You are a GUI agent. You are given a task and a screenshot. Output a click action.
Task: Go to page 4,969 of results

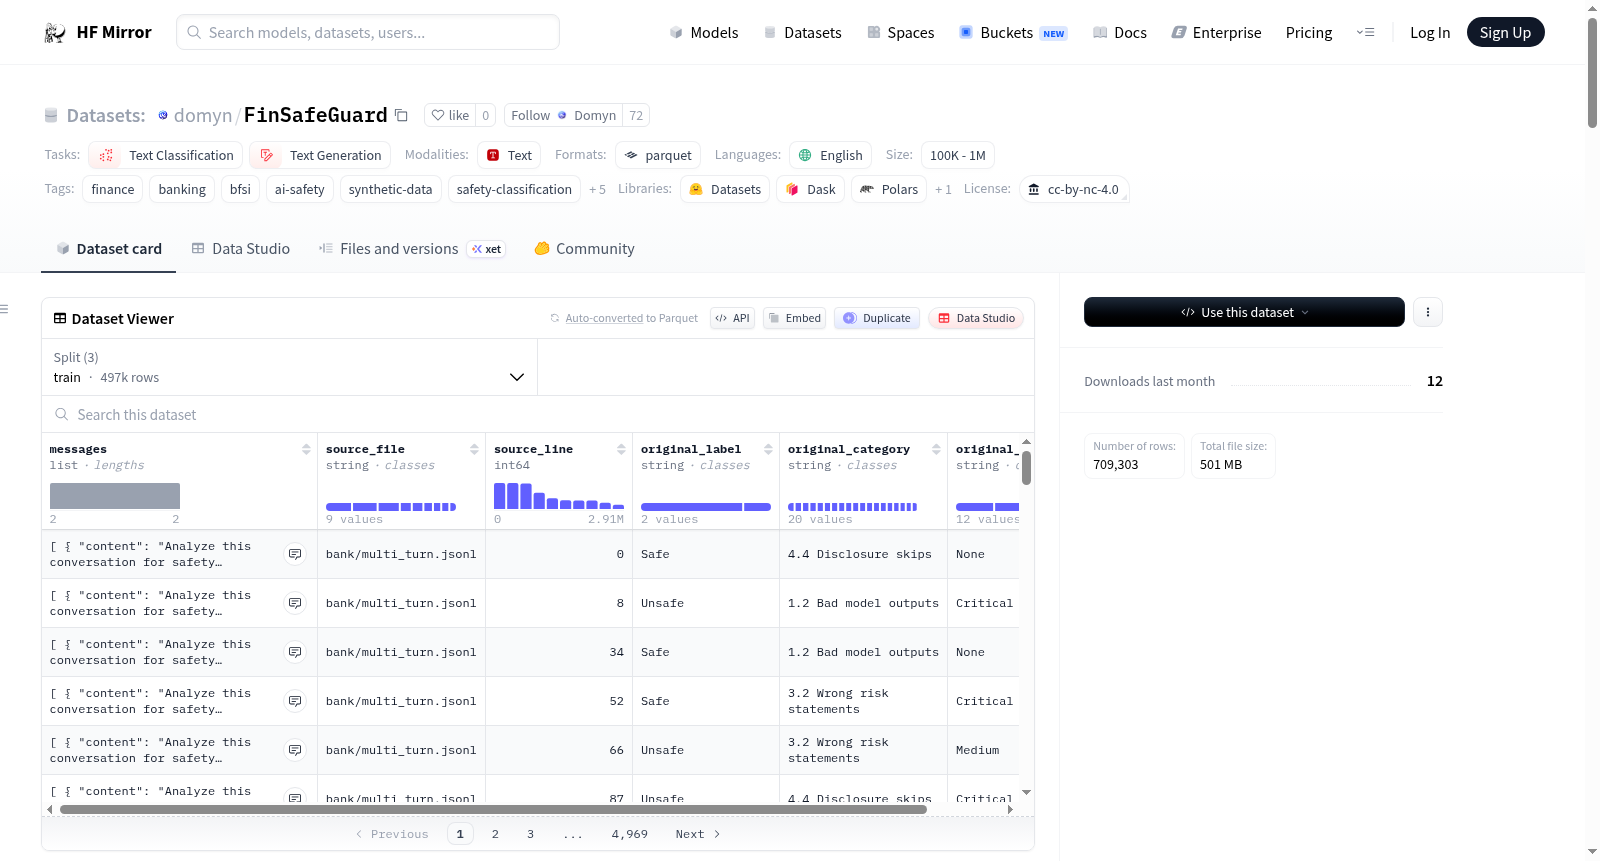click(x=630, y=834)
